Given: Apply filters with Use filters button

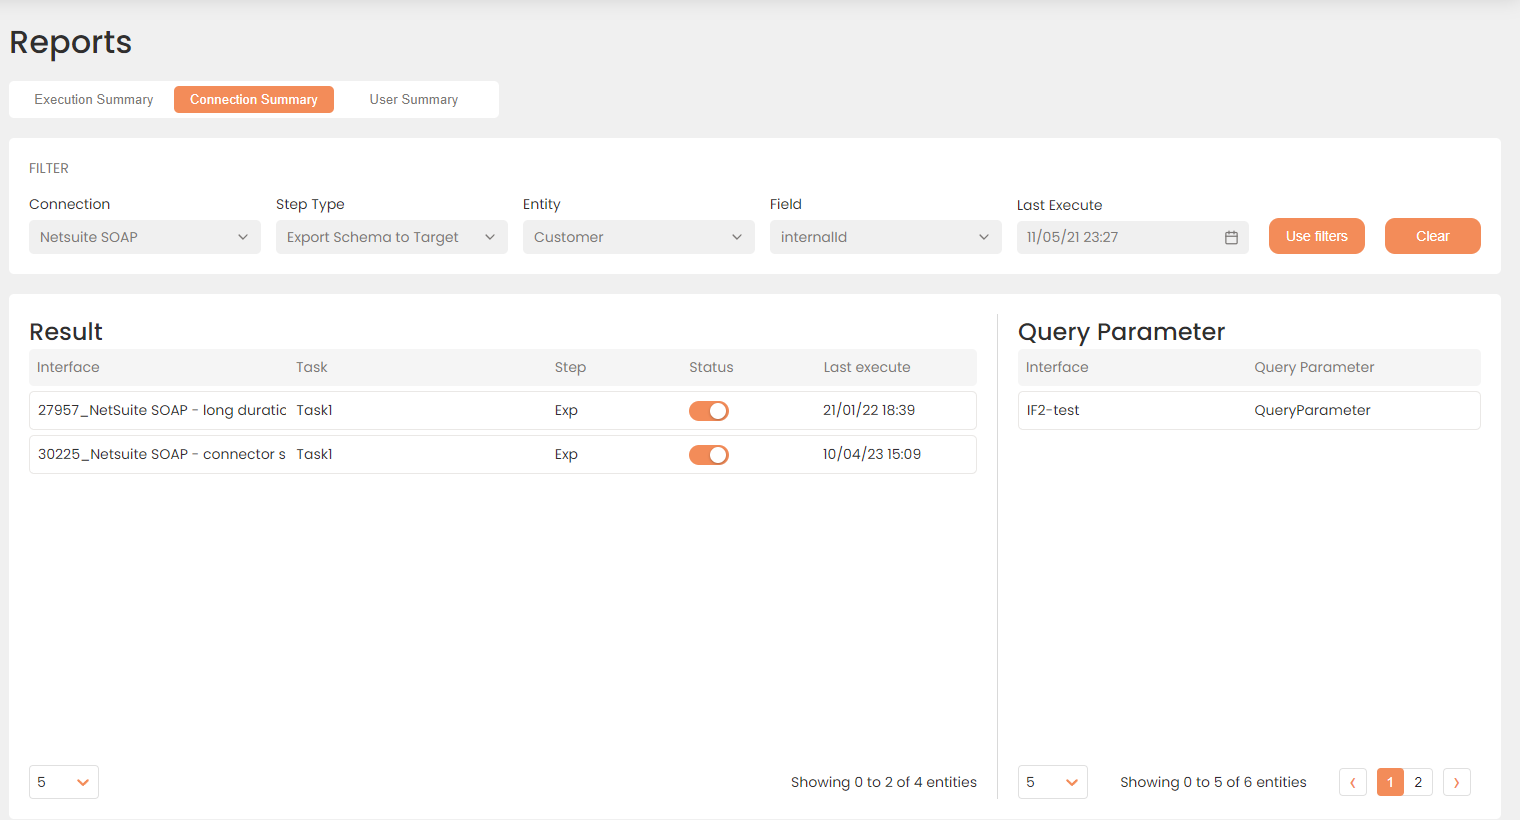Looking at the screenshot, I should click(x=1317, y=236).
